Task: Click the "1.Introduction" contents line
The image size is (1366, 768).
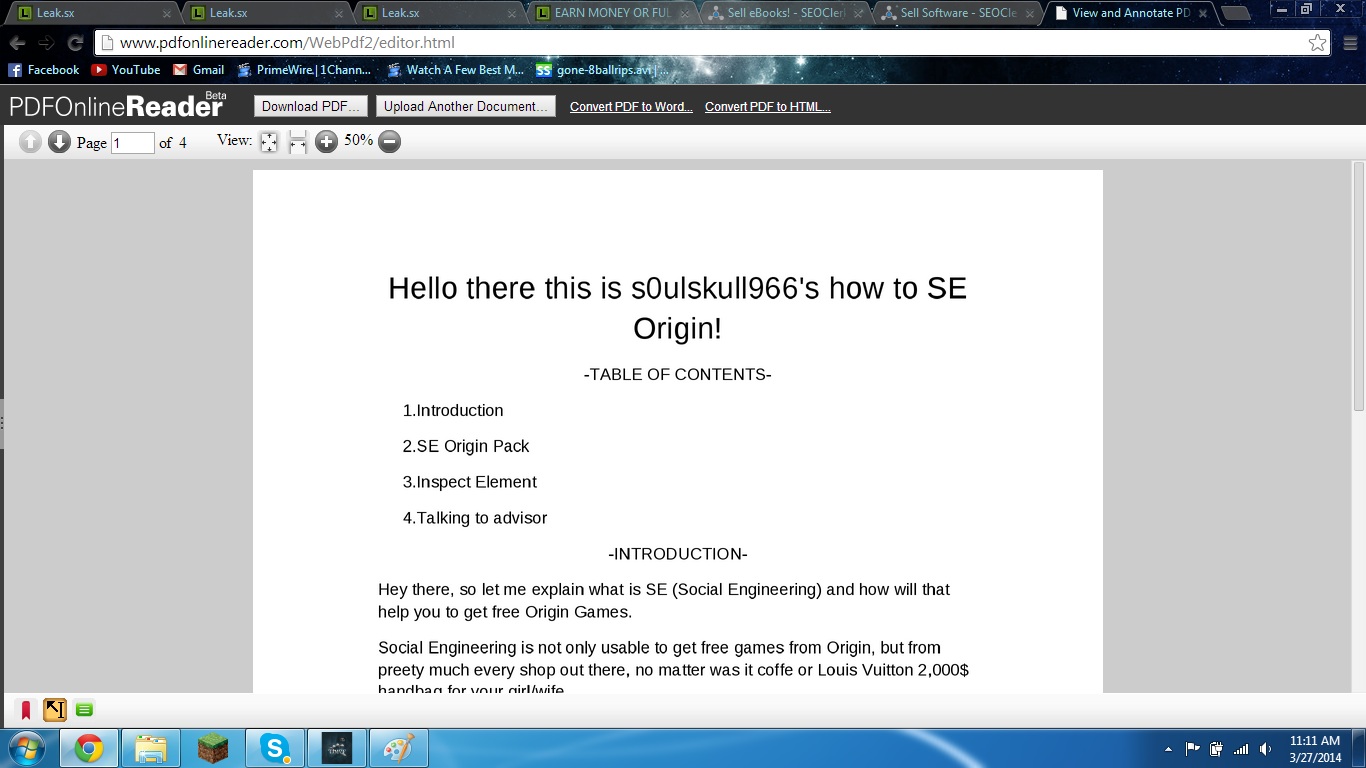Action: point(453,411)
